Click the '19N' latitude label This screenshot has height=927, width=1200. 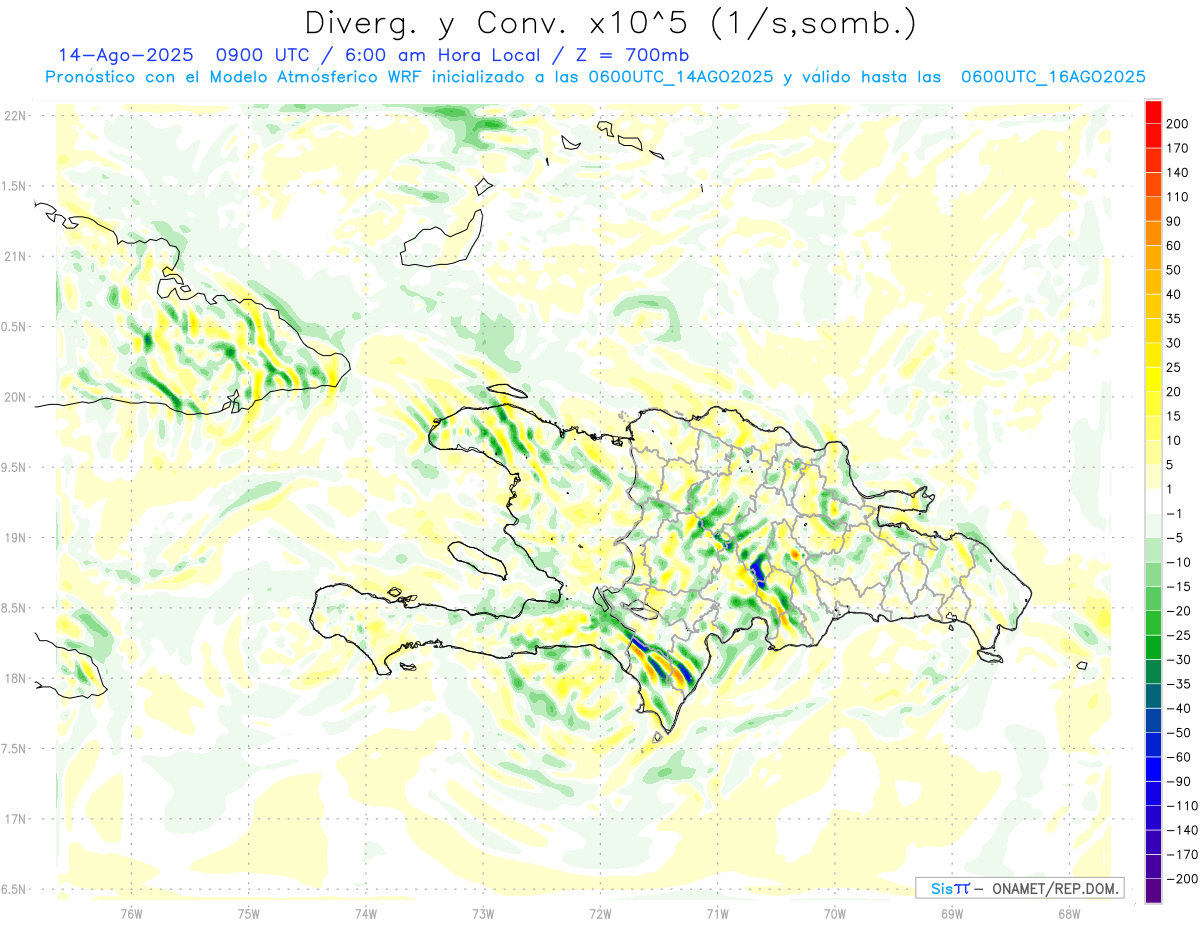coord(15,538)
